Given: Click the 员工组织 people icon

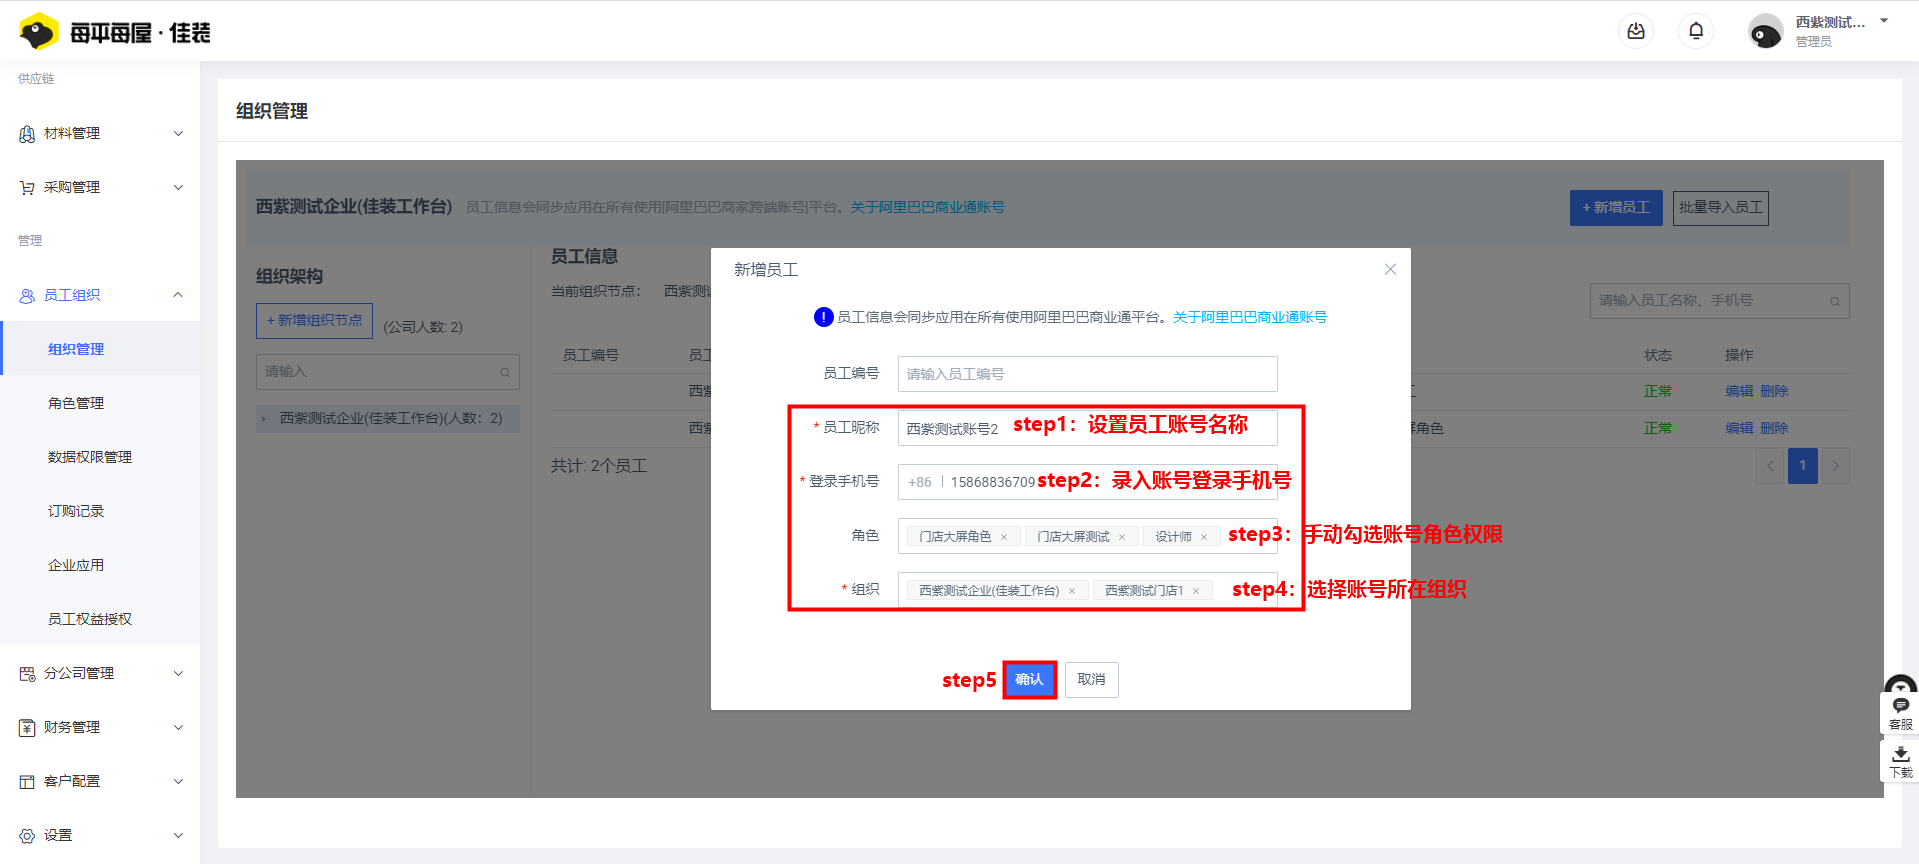Looking at the screenshot, I should point(27,296).
